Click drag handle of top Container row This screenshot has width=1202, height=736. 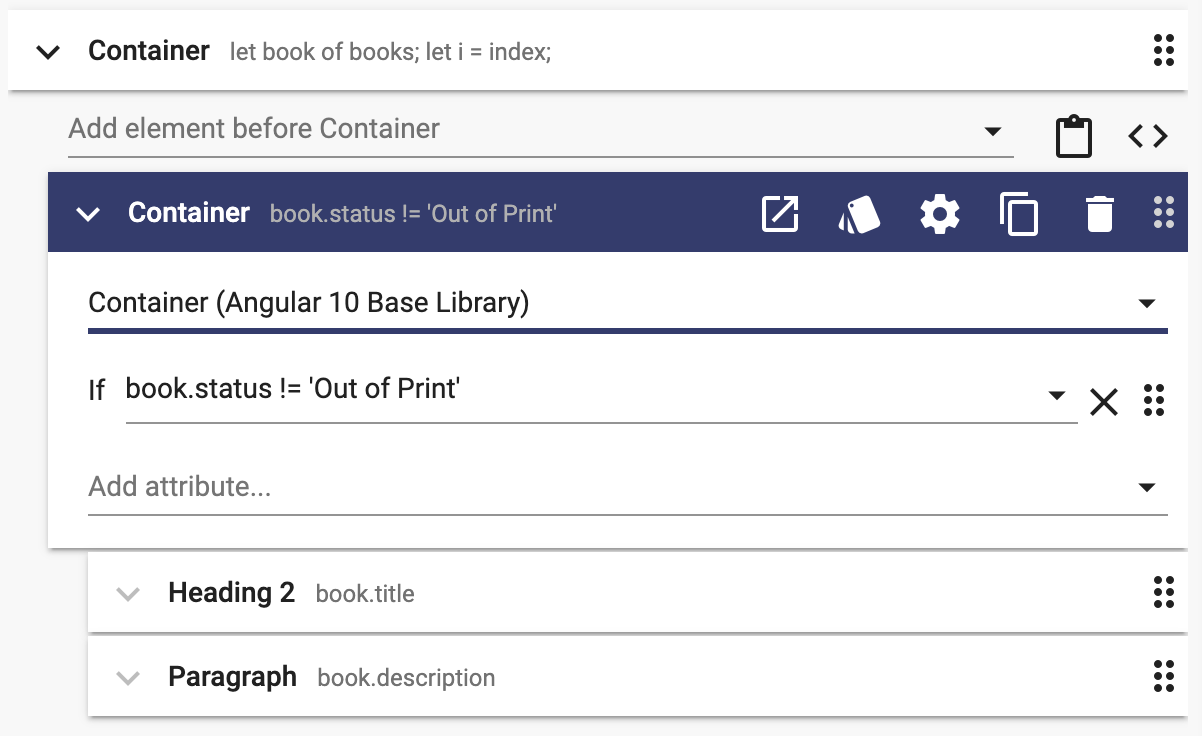1163,50
